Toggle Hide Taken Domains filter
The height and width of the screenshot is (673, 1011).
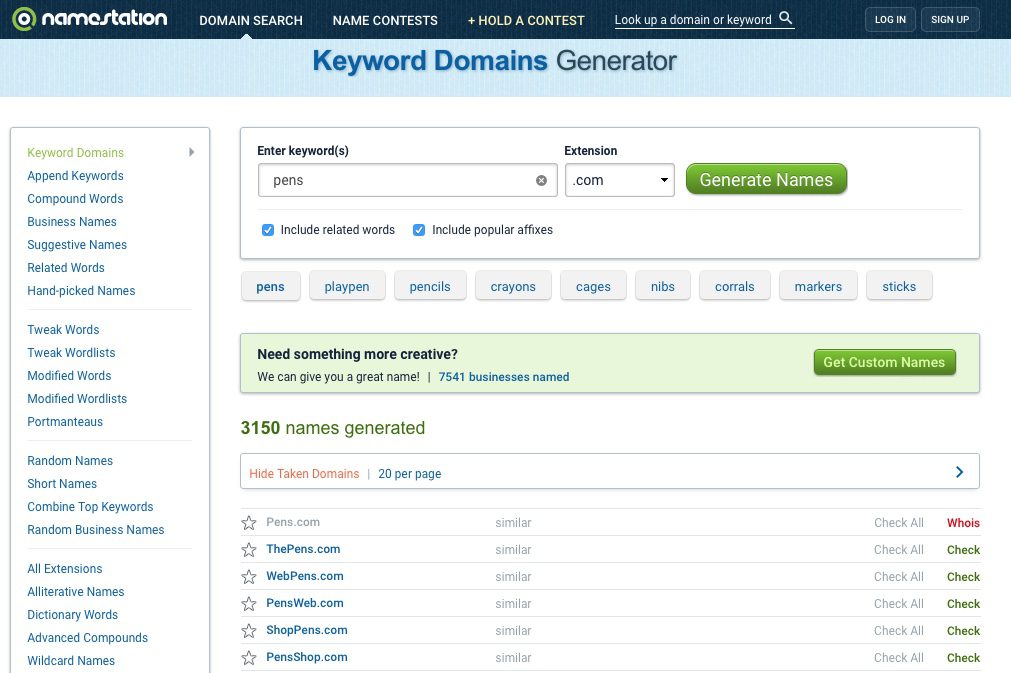coord(304,474)
